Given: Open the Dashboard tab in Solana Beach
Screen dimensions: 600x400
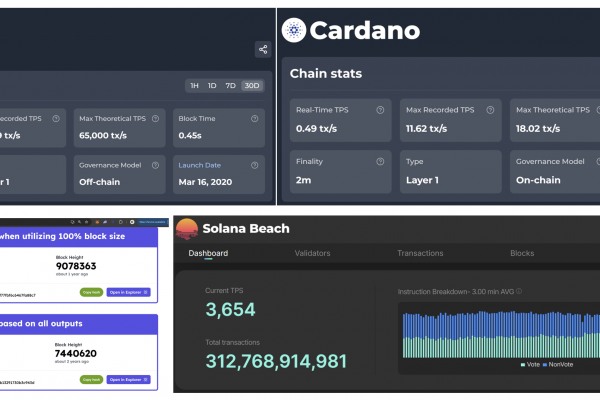Looking at the screenshot, I should [x=208, y=253].
